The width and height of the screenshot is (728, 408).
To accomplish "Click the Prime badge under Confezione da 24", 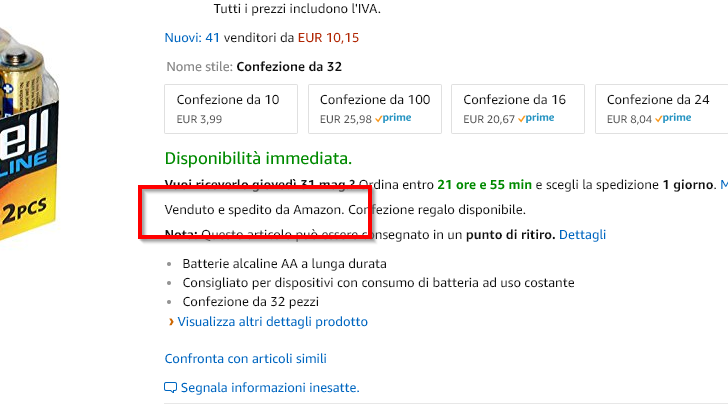I will tap(672, 118).
